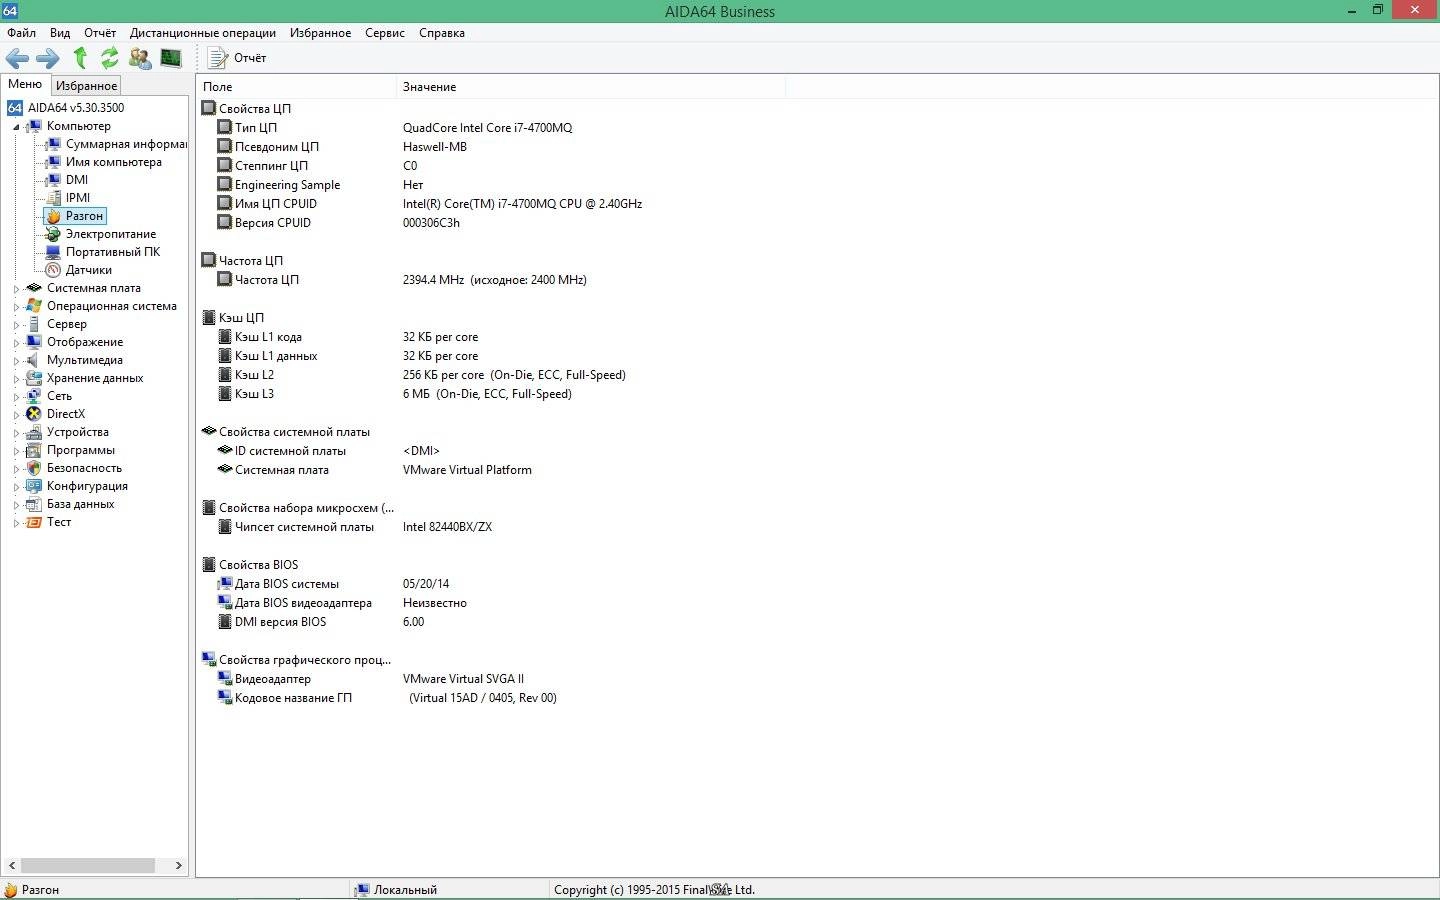The image size is (1440, 900).
Task: Click the Back arrow toolbar icon
Action: [17, 58]
